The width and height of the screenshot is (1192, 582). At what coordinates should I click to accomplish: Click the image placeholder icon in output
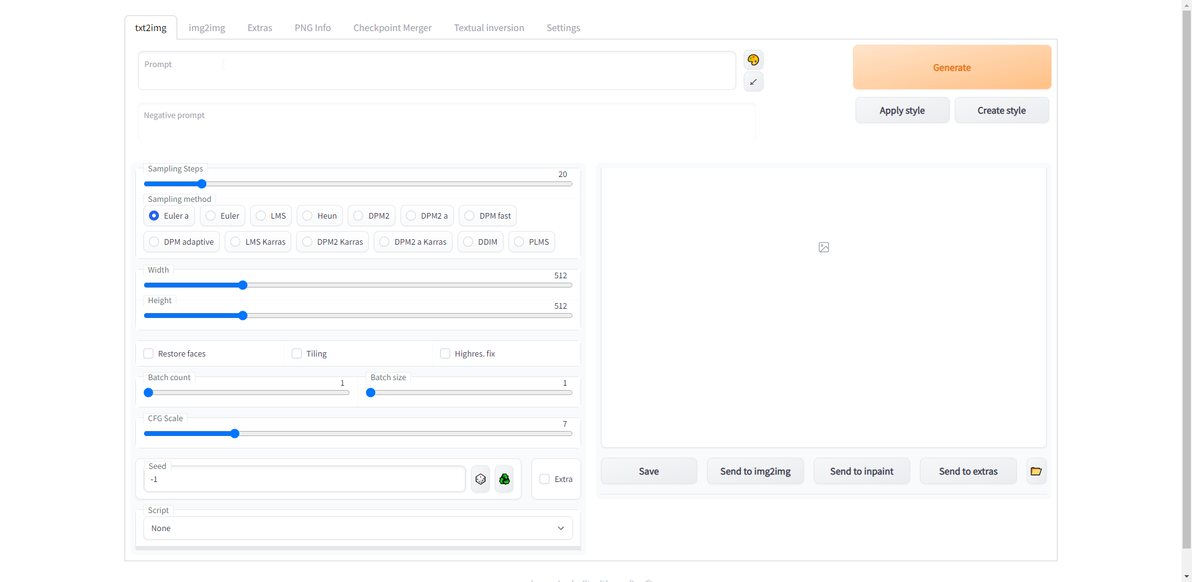click(x=823, y=247)
